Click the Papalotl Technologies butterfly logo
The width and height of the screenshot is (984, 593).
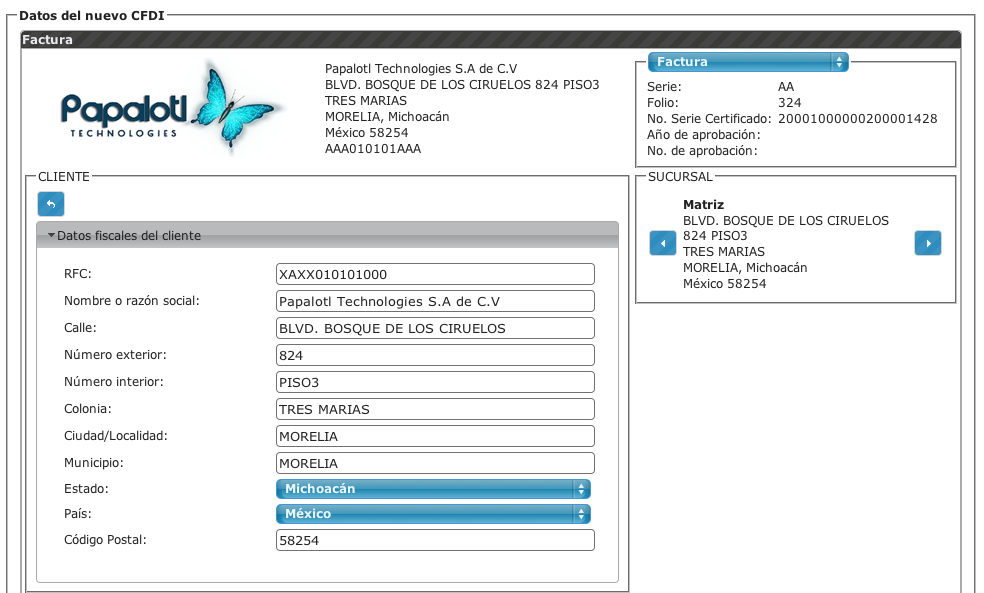tap(171, 107)
